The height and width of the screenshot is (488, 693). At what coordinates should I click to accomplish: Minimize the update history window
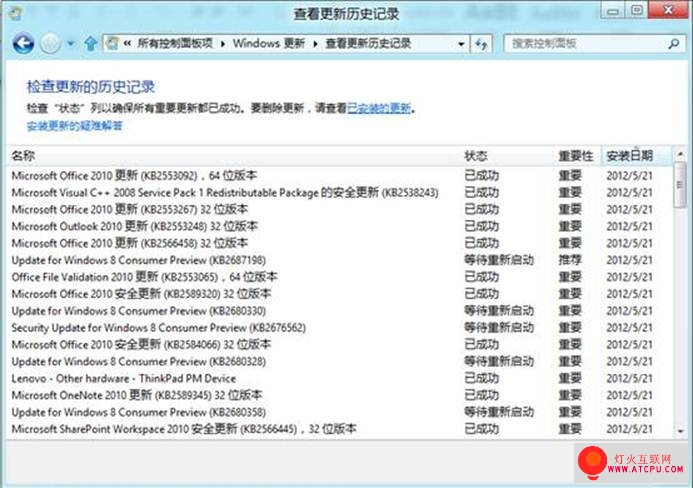613,11
